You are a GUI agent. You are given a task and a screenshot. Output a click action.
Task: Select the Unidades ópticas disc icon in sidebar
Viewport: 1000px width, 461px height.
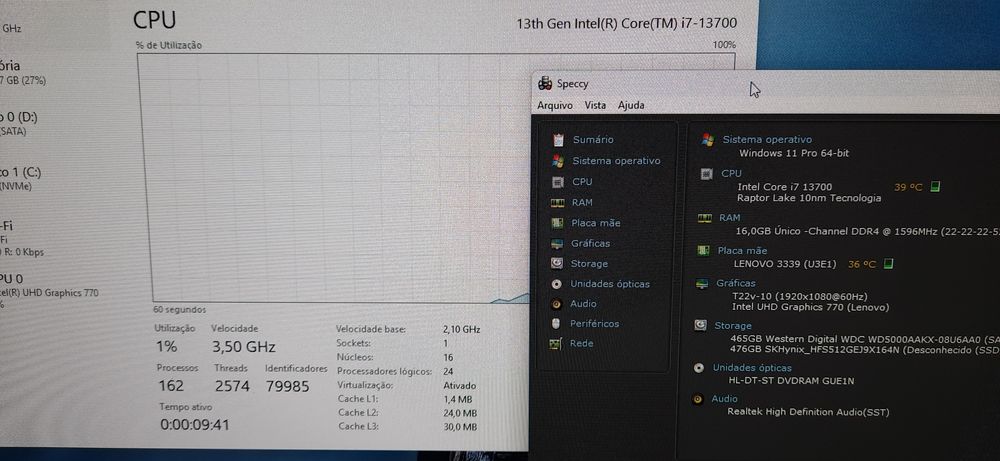click(x=557, y=284)
